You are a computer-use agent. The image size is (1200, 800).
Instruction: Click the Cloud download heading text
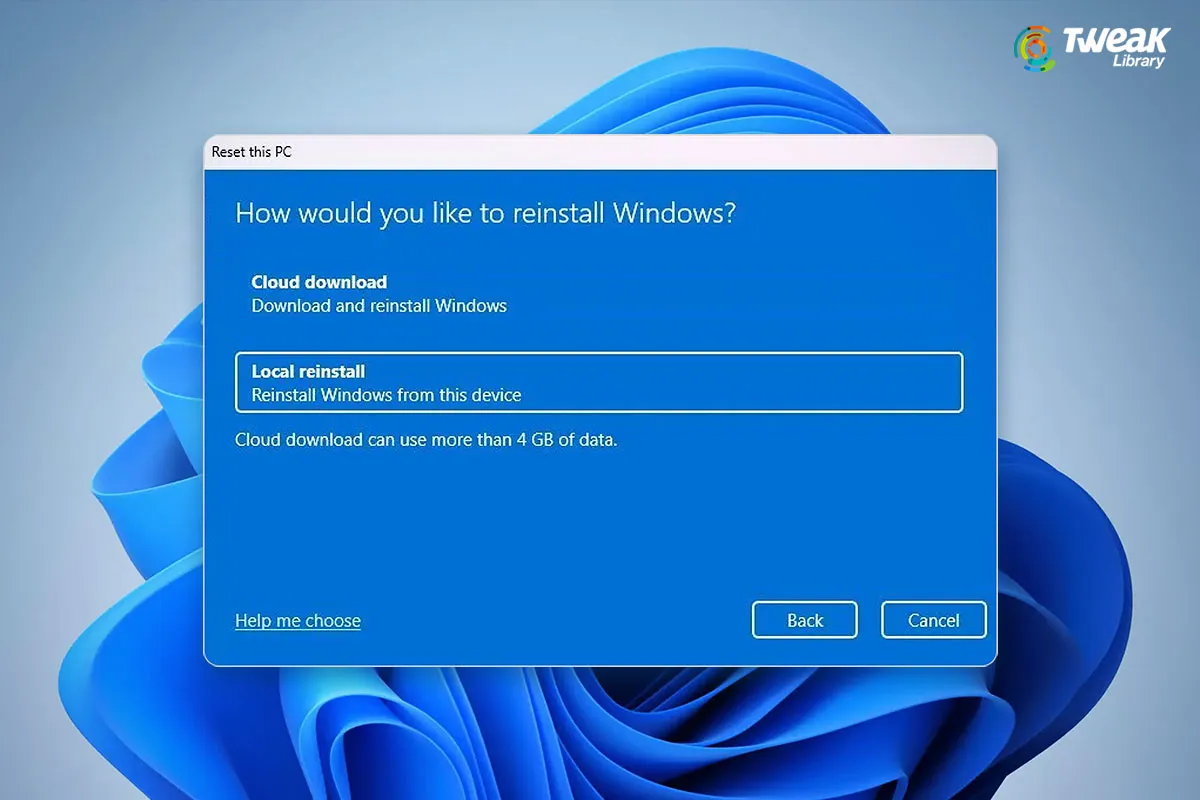(x=318, y=281)
